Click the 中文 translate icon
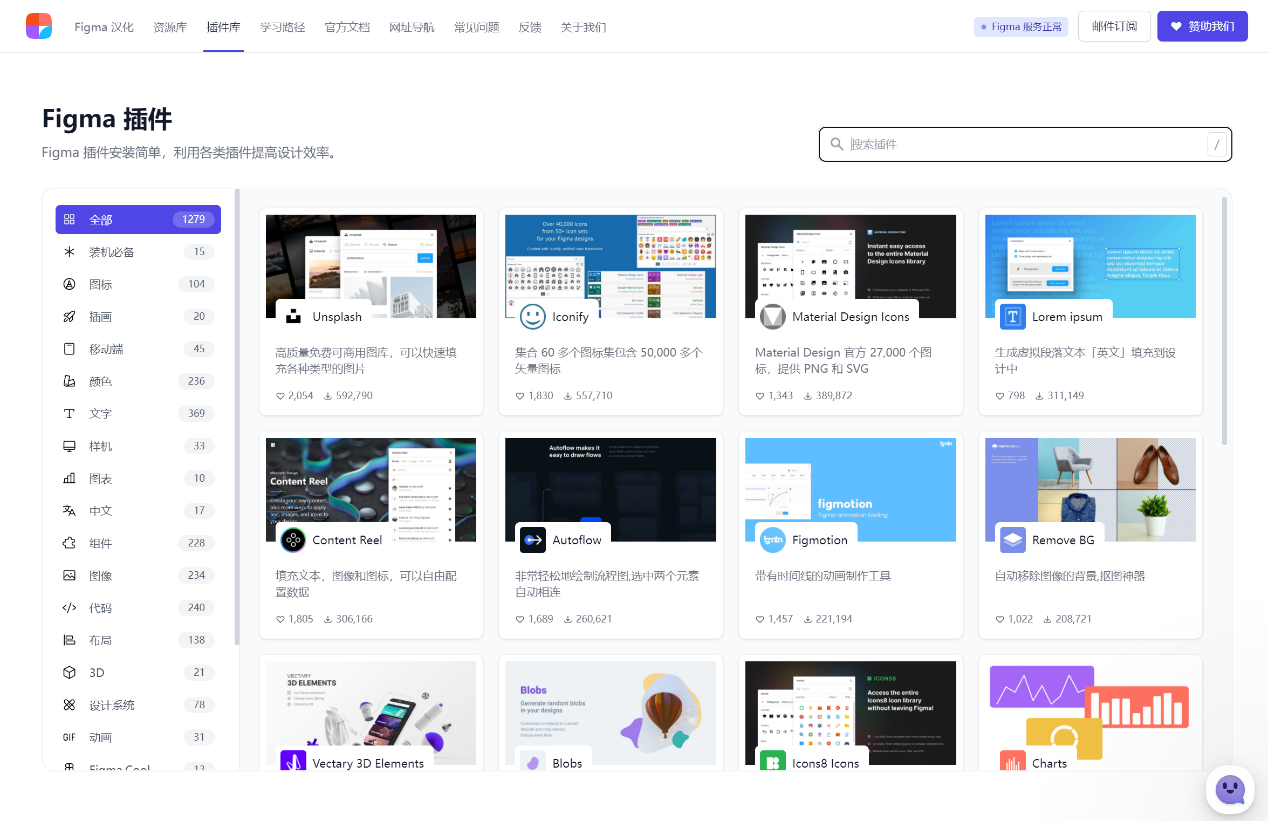The width and height of the screenshot is (1268, 821). (x=69, y=511)
